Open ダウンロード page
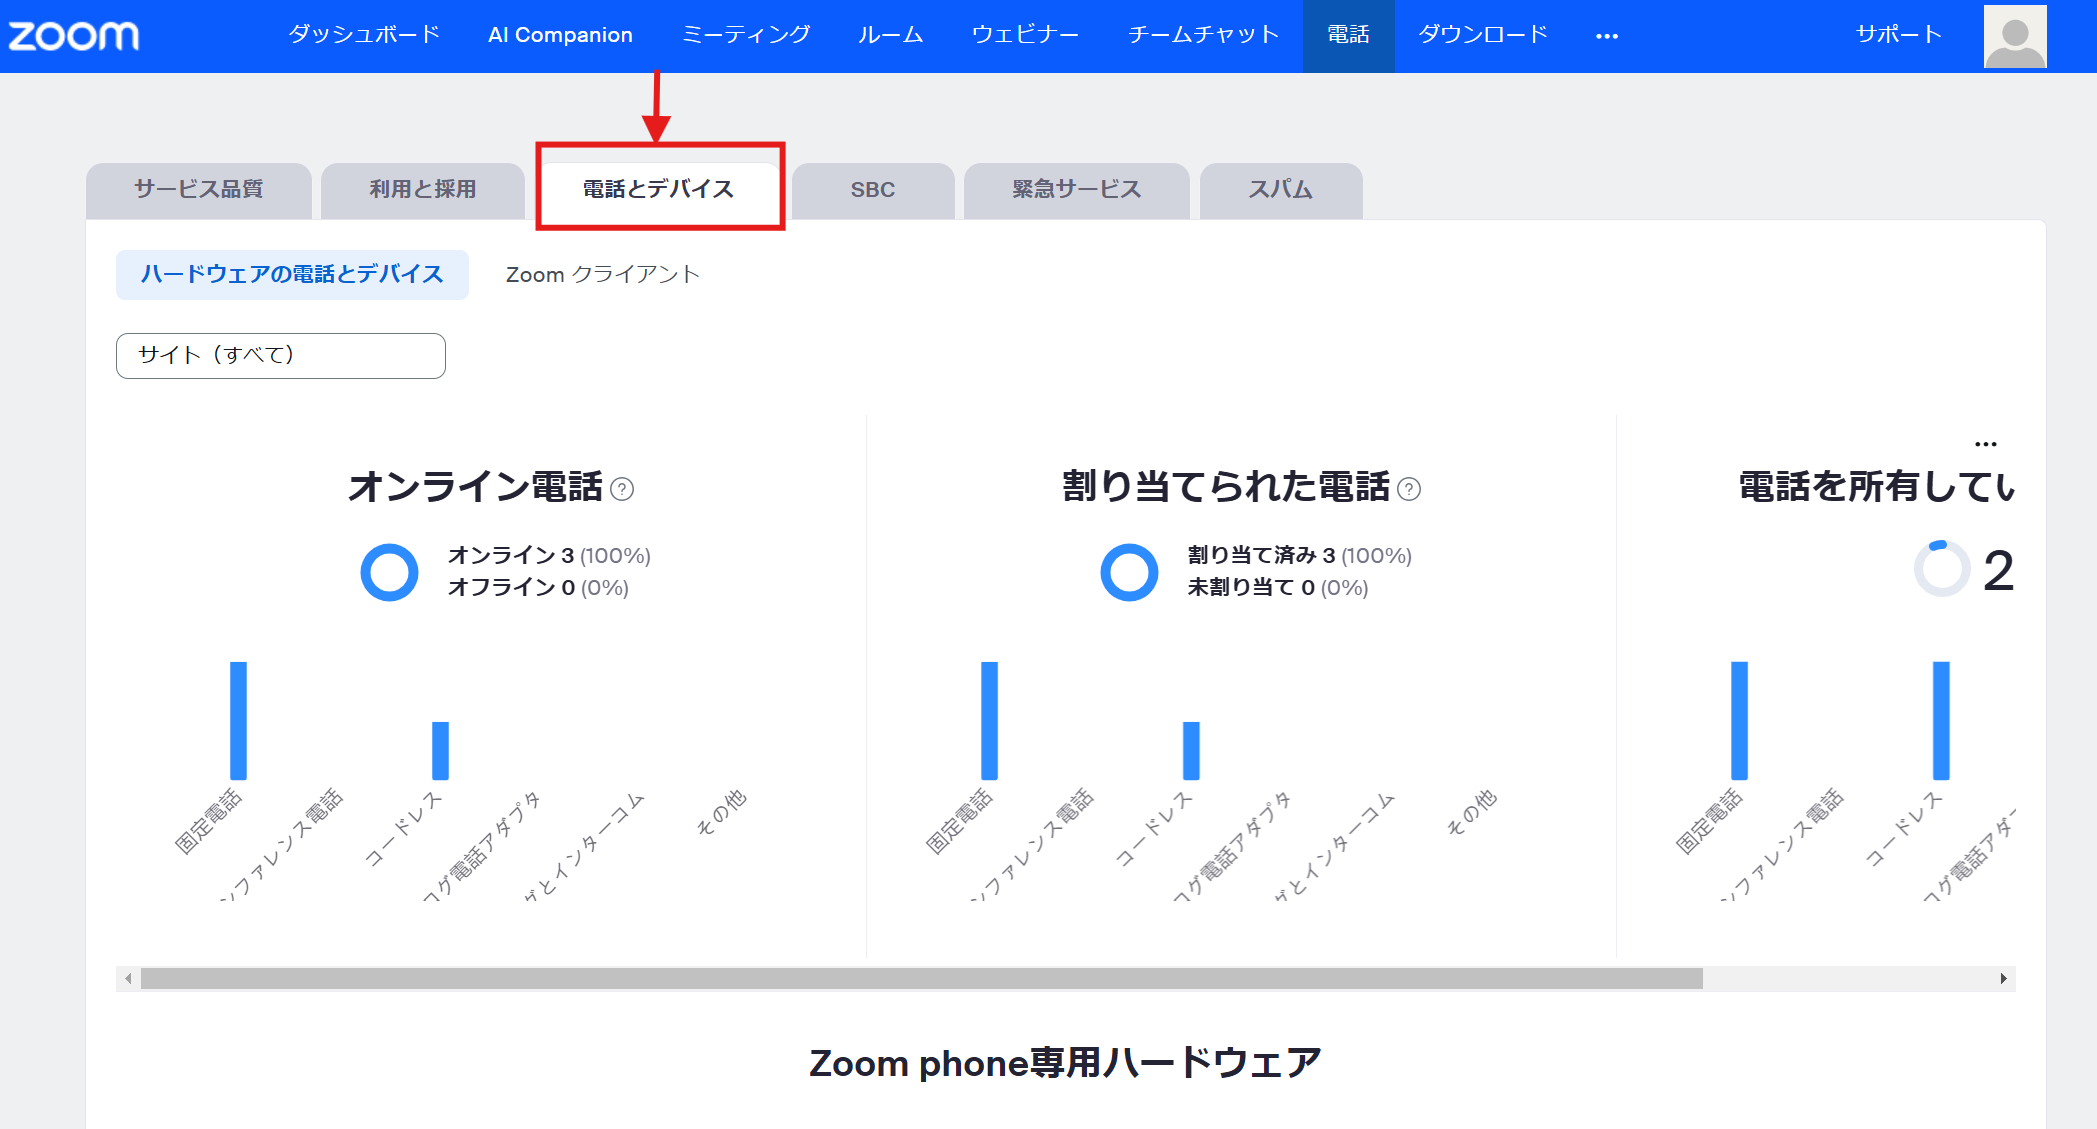2097x1129 pixels. coord(1483,35)
